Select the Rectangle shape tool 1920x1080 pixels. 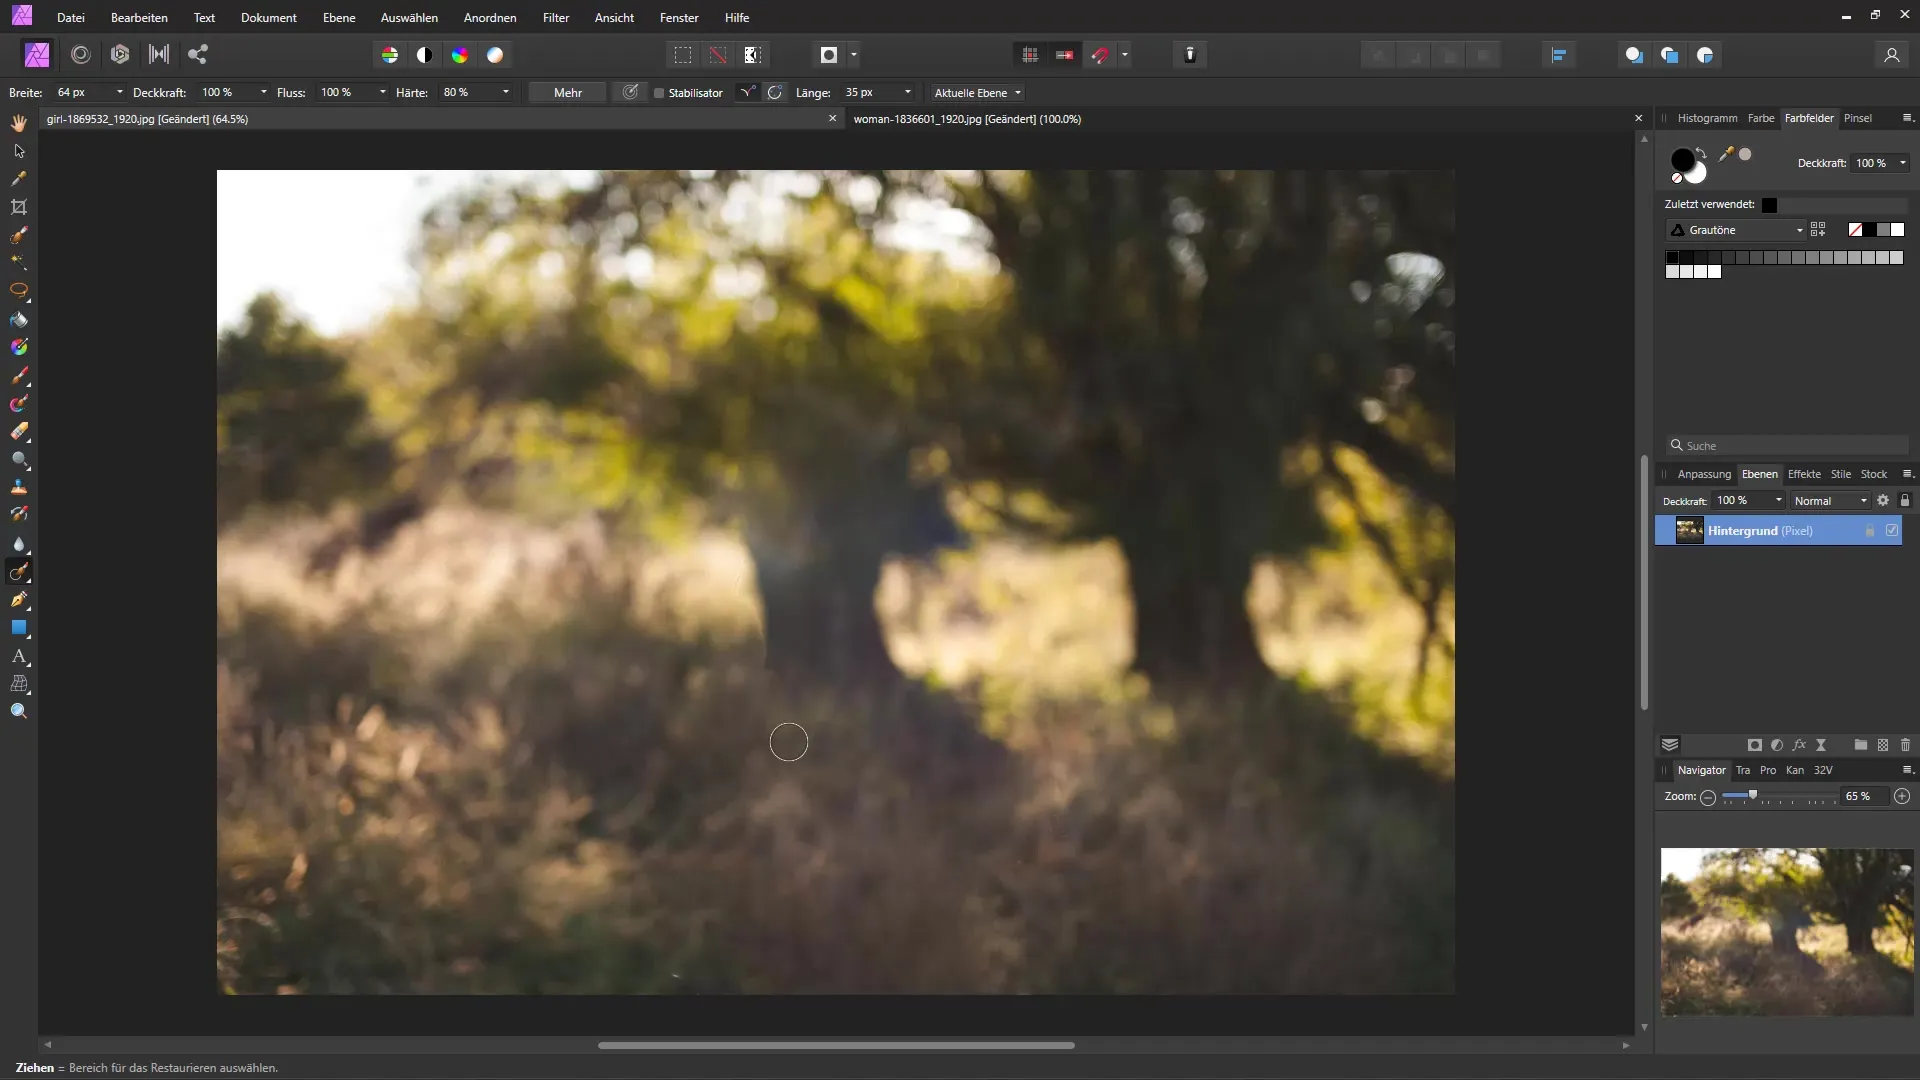pyautogui.click(x=19, y=628)
